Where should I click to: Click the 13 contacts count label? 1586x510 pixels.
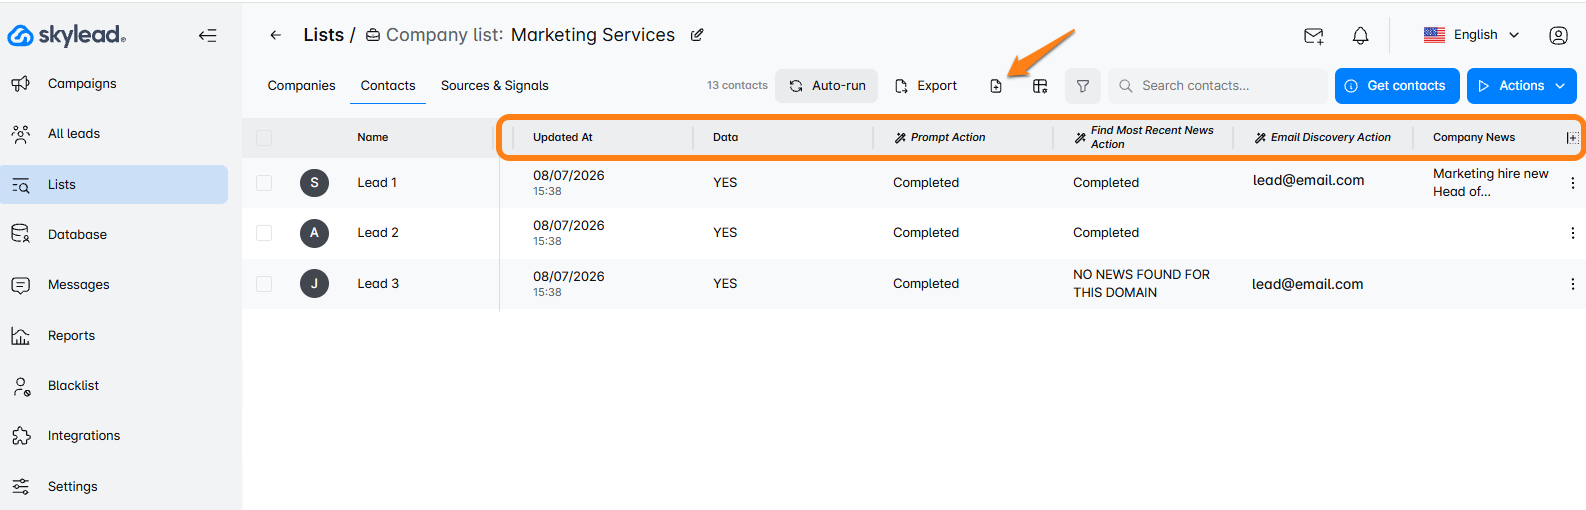737,86
